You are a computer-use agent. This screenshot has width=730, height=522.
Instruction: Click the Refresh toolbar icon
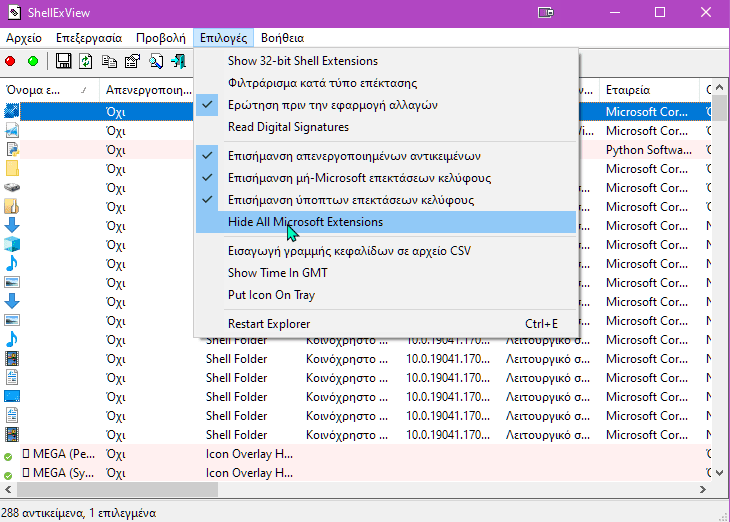click(x=86, y=61)
